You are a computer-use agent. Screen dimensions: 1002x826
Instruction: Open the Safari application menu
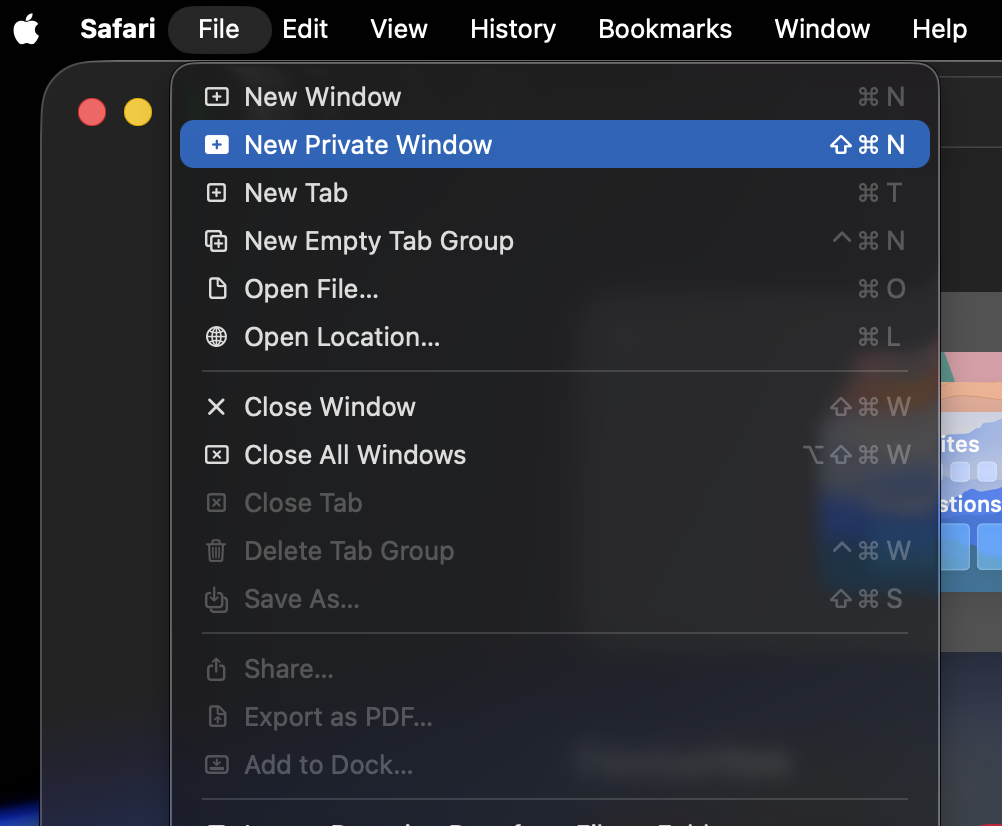(x=118, y=29)
